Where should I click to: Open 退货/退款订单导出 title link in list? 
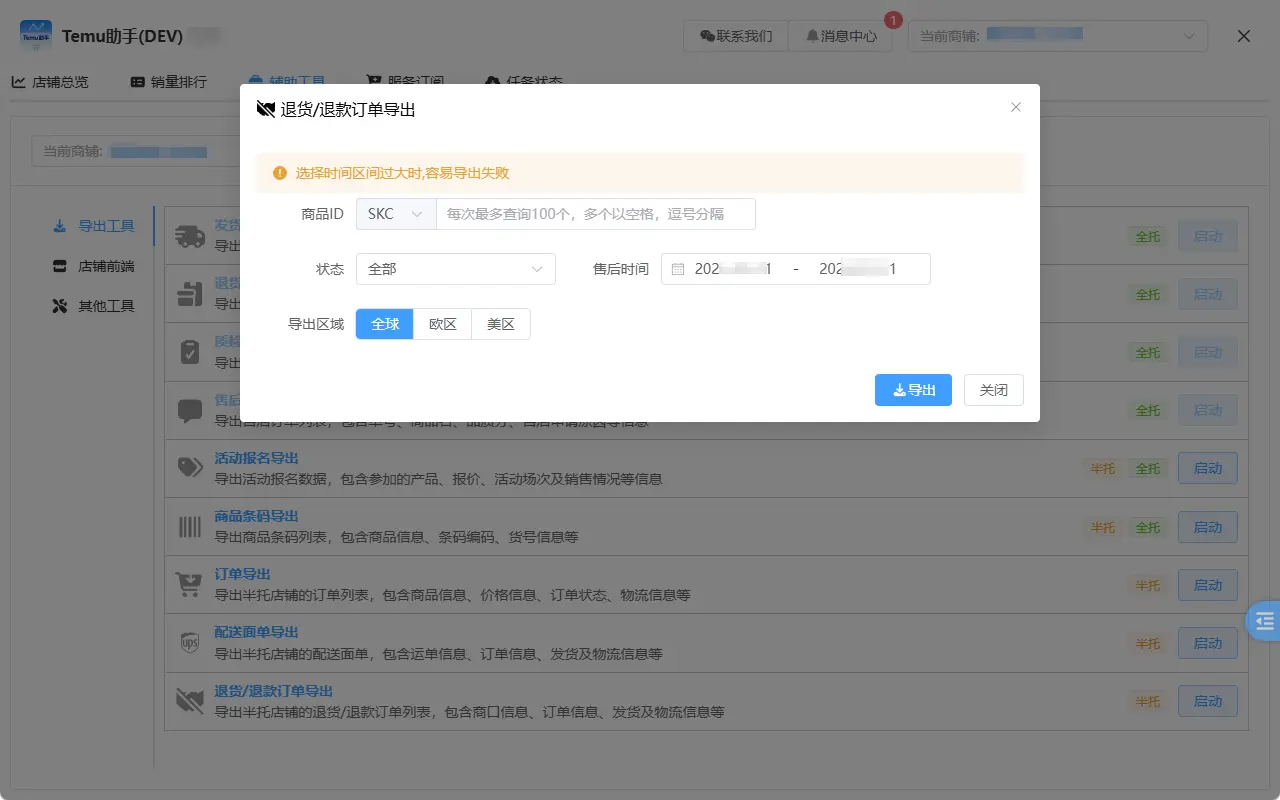tap(273, 691)
